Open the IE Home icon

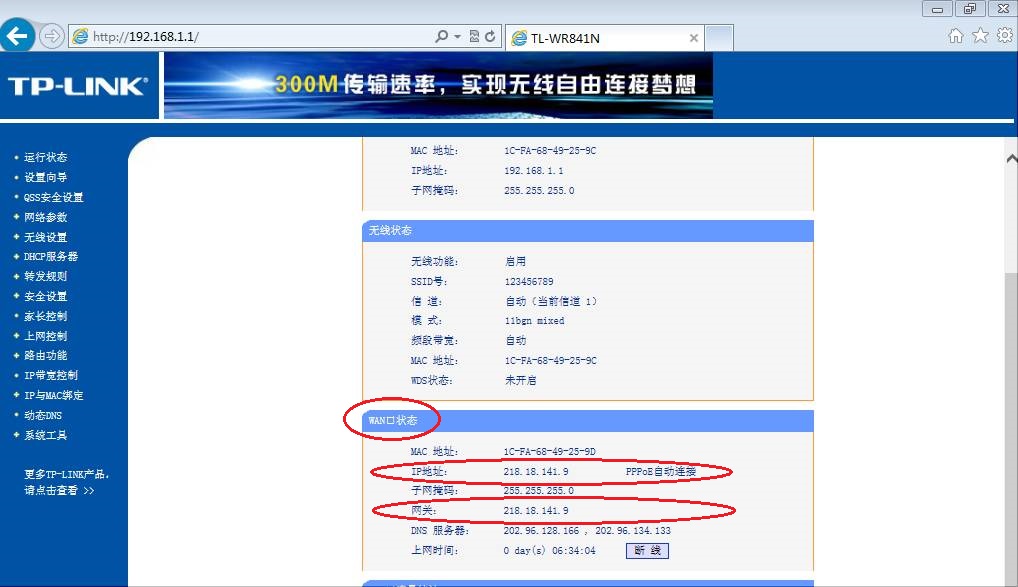[x=956, y=36]
